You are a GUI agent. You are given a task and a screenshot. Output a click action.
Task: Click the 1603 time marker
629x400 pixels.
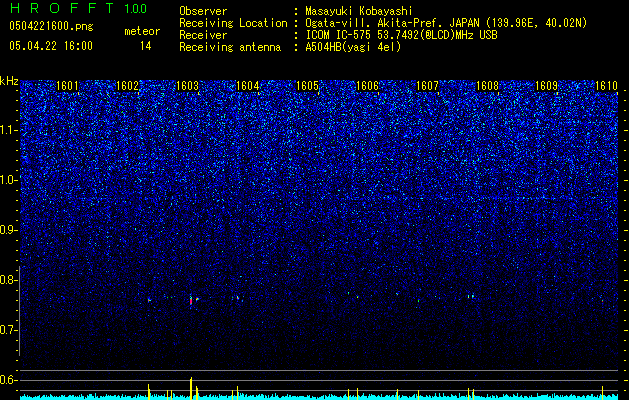coord(187,86)
